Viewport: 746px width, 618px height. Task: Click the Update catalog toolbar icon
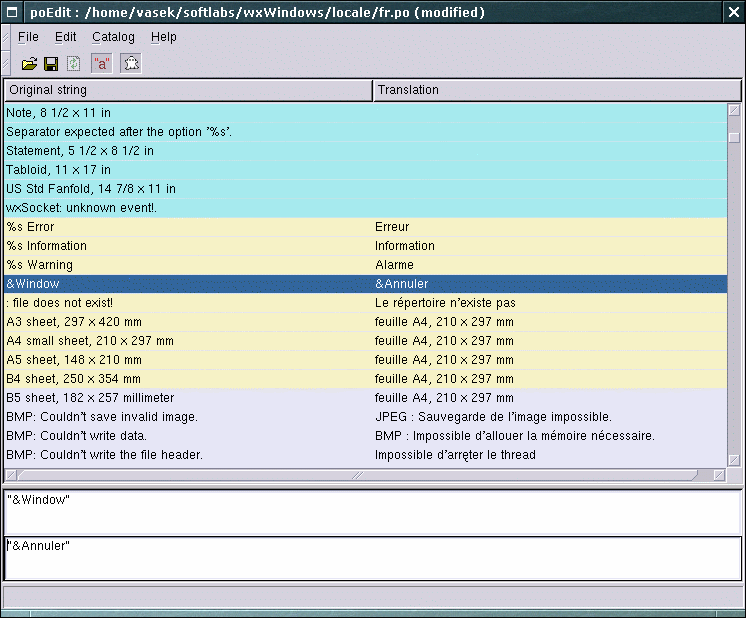tap(73, 64)
